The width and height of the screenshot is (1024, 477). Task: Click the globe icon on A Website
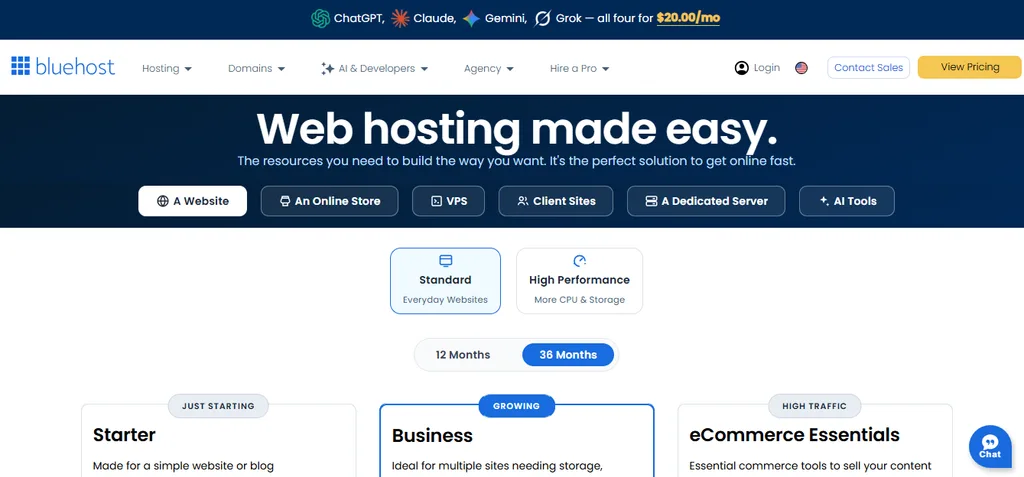pos(163,201)
